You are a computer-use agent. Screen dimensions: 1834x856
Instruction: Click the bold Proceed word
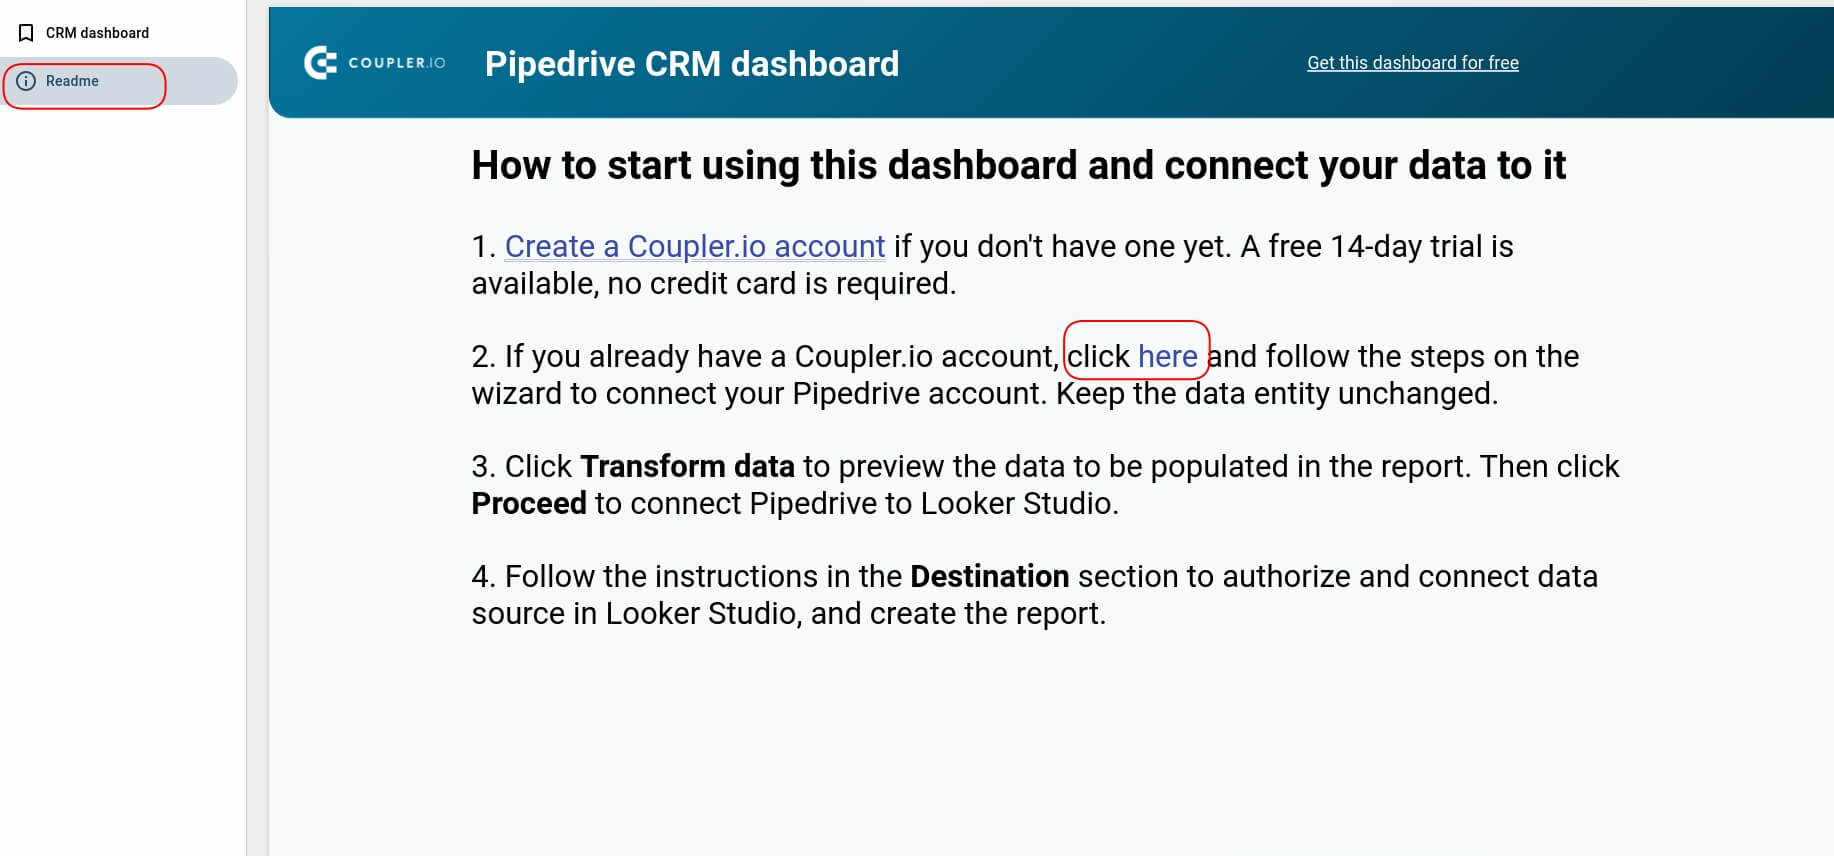[x=529, y=503]
